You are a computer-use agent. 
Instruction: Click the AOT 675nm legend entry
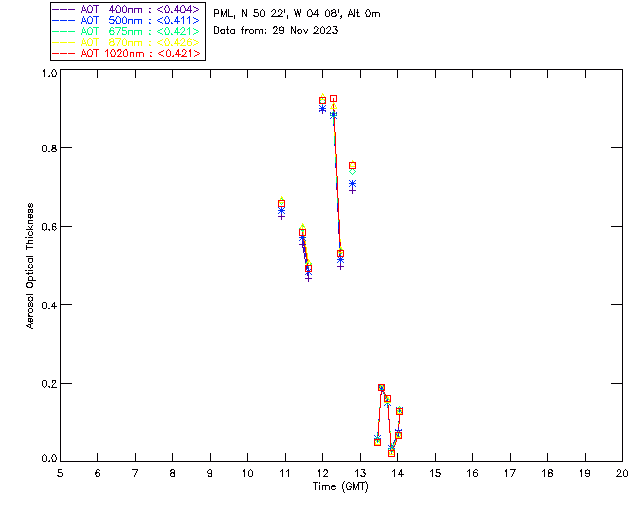[127, 31]
